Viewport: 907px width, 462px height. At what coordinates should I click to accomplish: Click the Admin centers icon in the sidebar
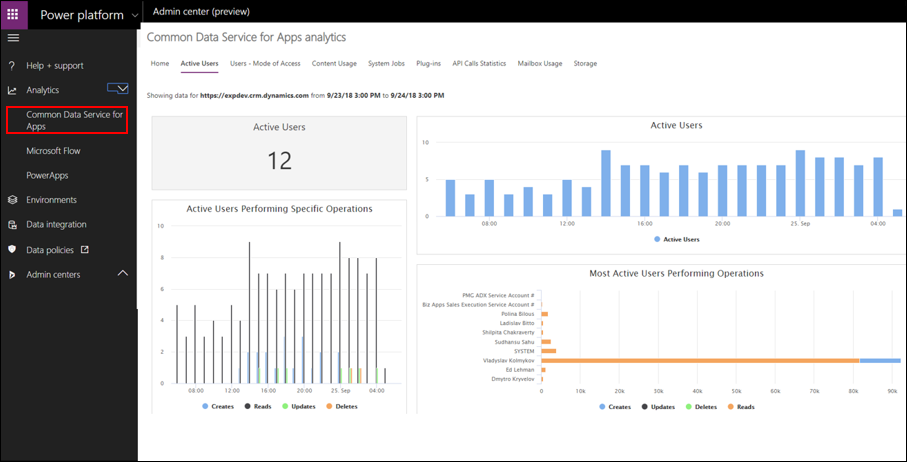pyautogui.click(x=12, y=275)
